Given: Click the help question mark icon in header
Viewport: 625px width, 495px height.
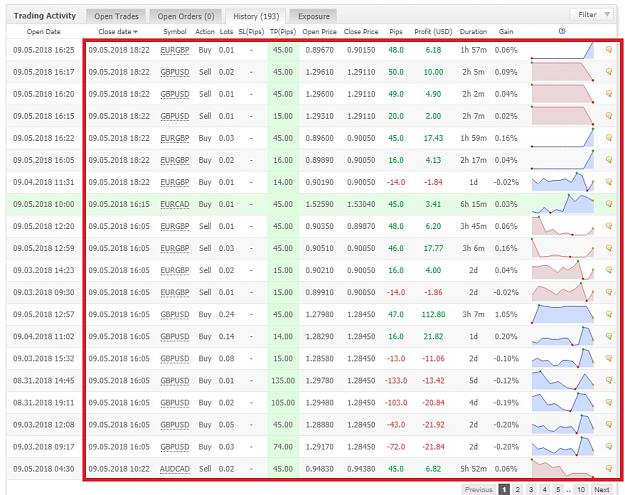Looking at the screenshot, I should point(562,31).
